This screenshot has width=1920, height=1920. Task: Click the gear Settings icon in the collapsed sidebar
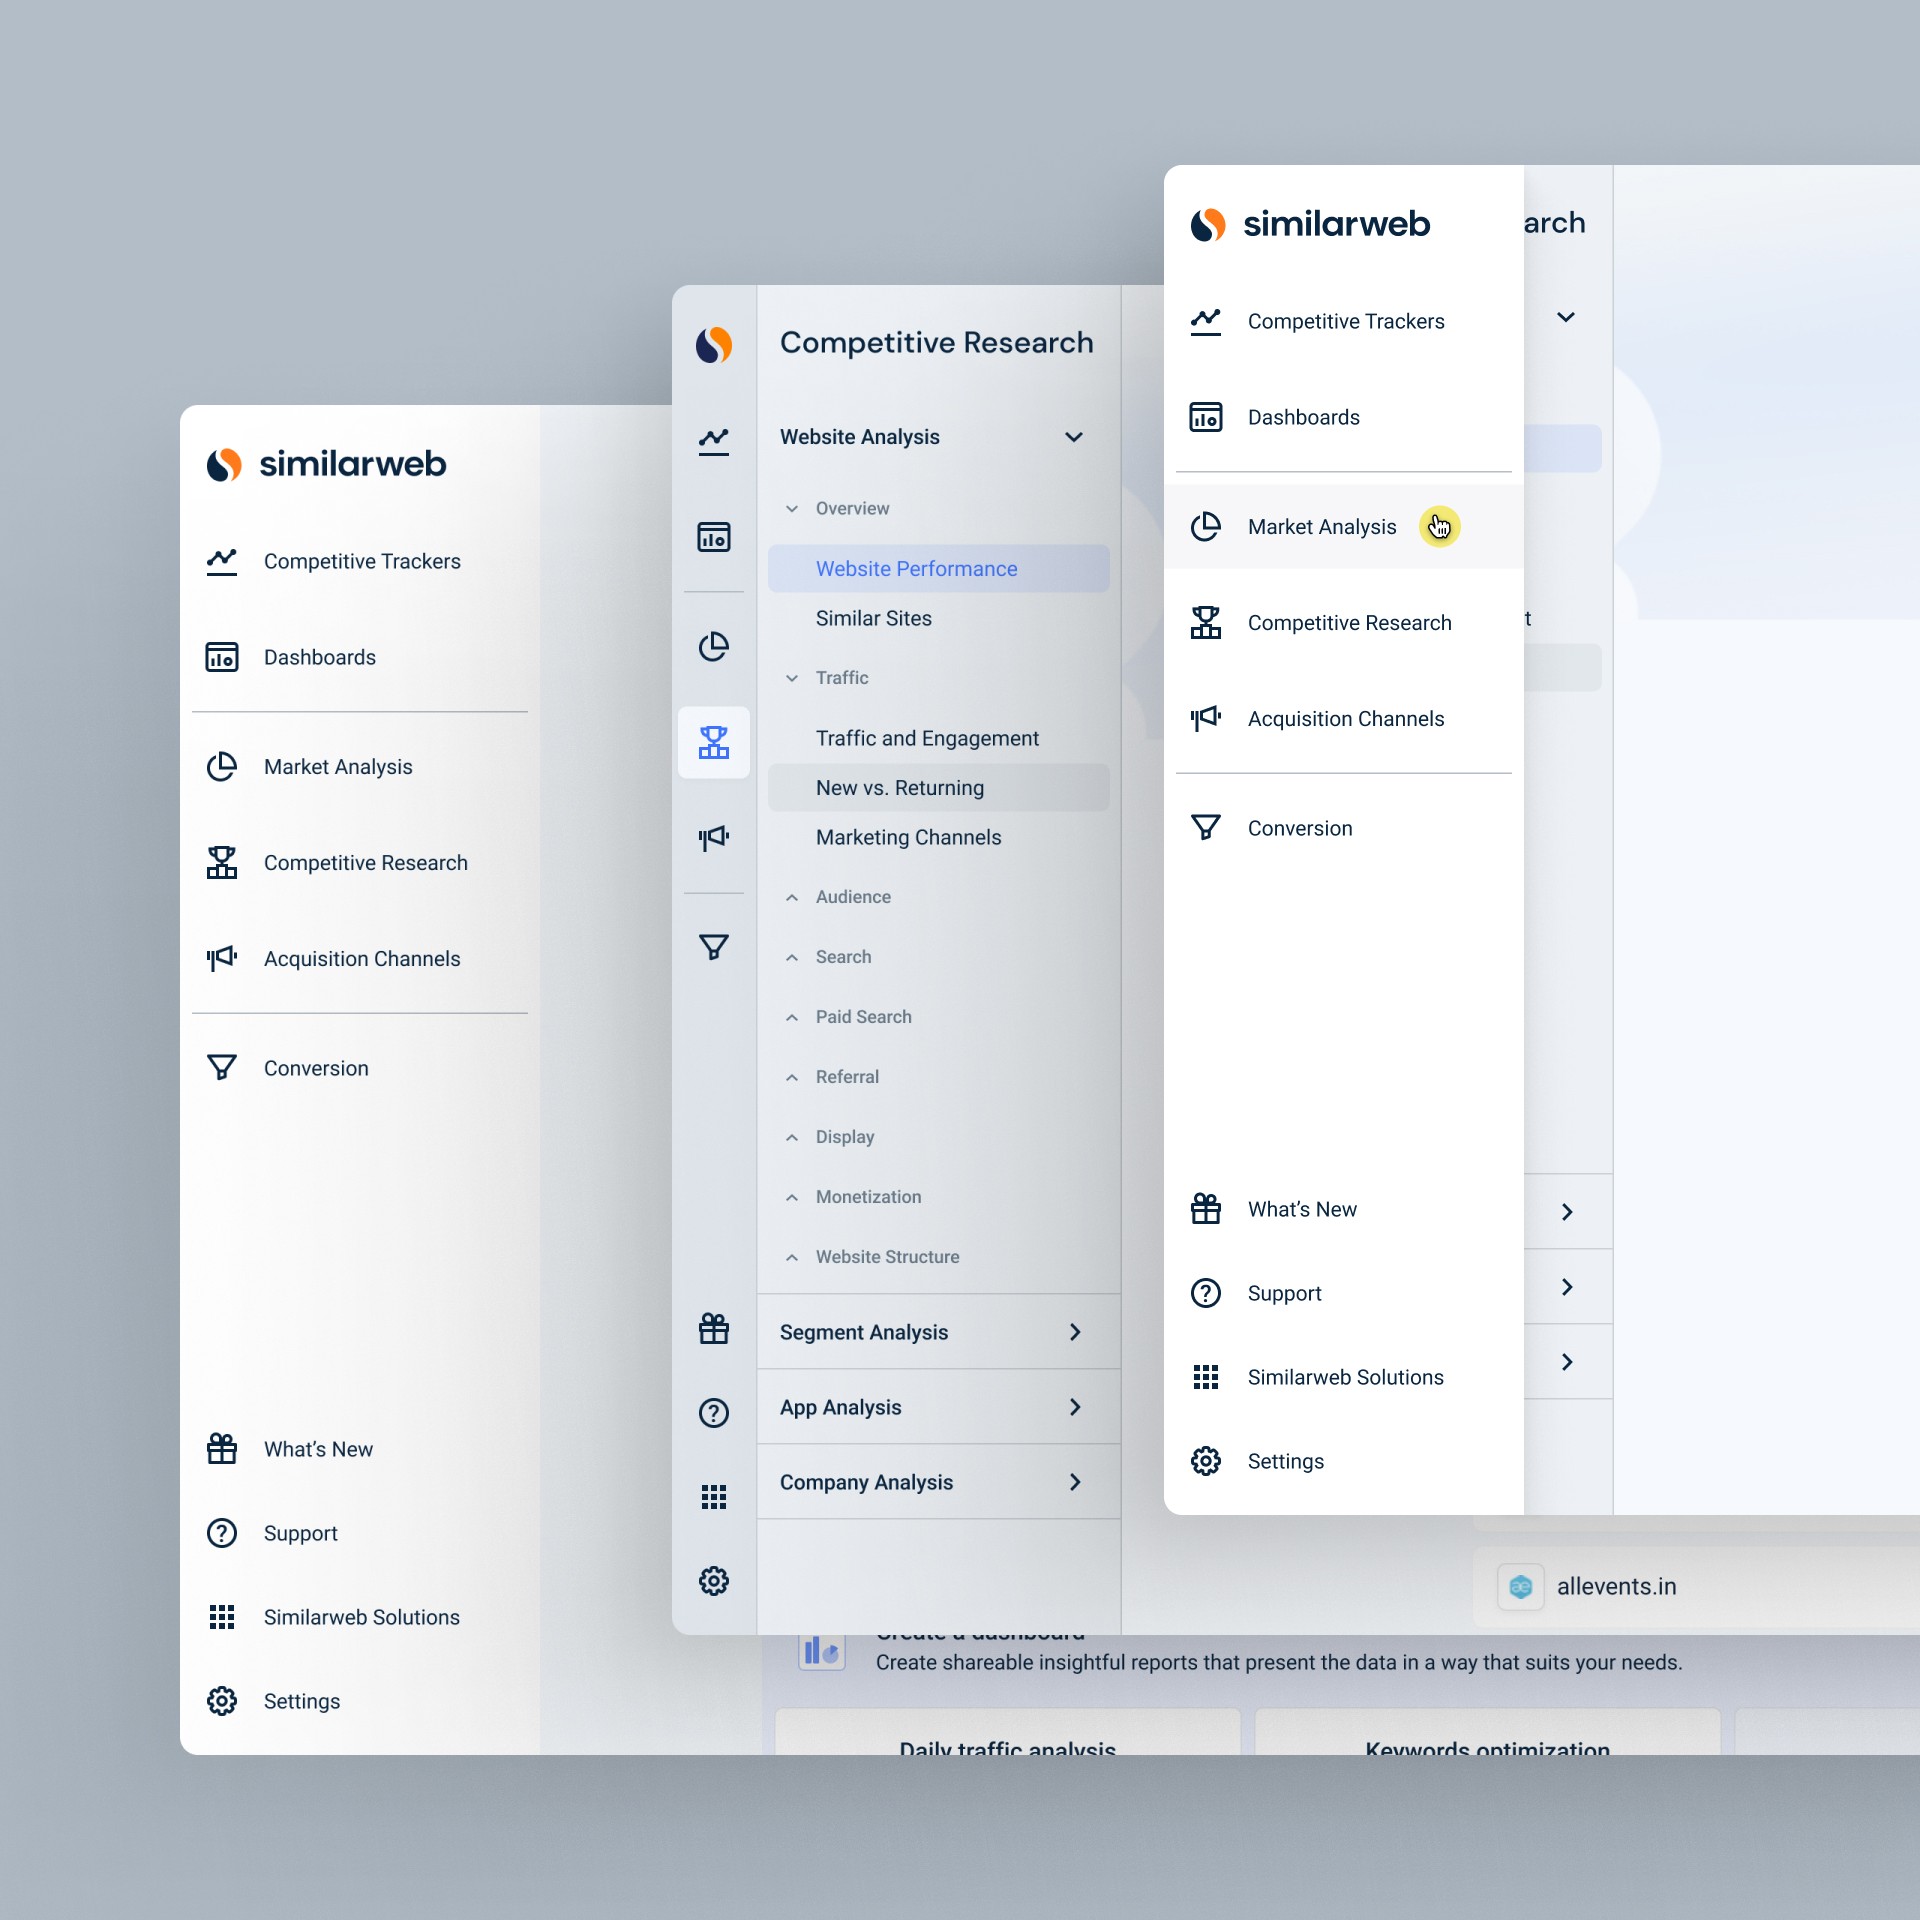713,1580
